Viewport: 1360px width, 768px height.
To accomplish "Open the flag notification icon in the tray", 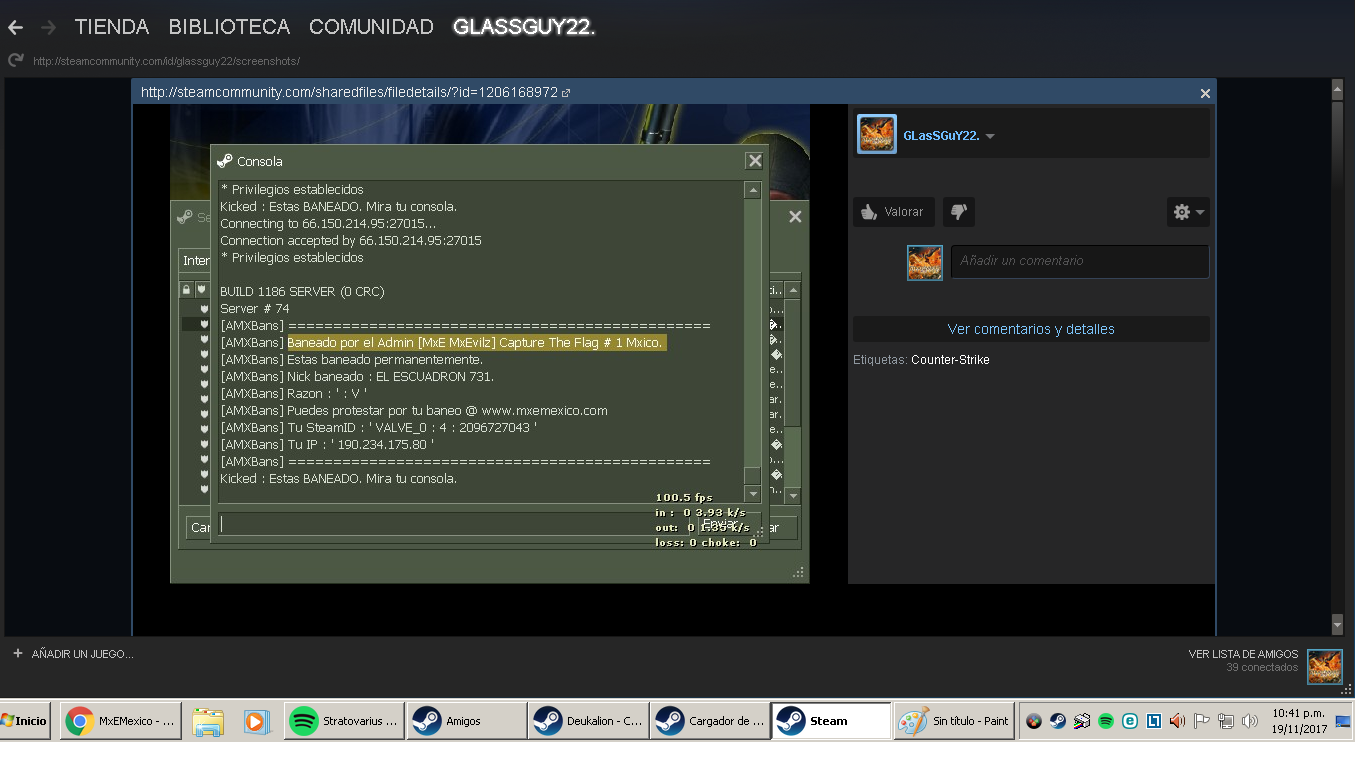I will [x=1202, y=721].
